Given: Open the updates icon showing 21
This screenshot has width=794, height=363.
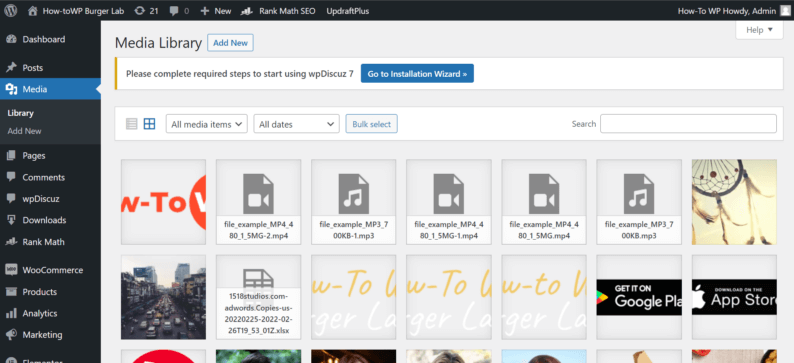Looking at the screenshot, I should tap(139, 11).
